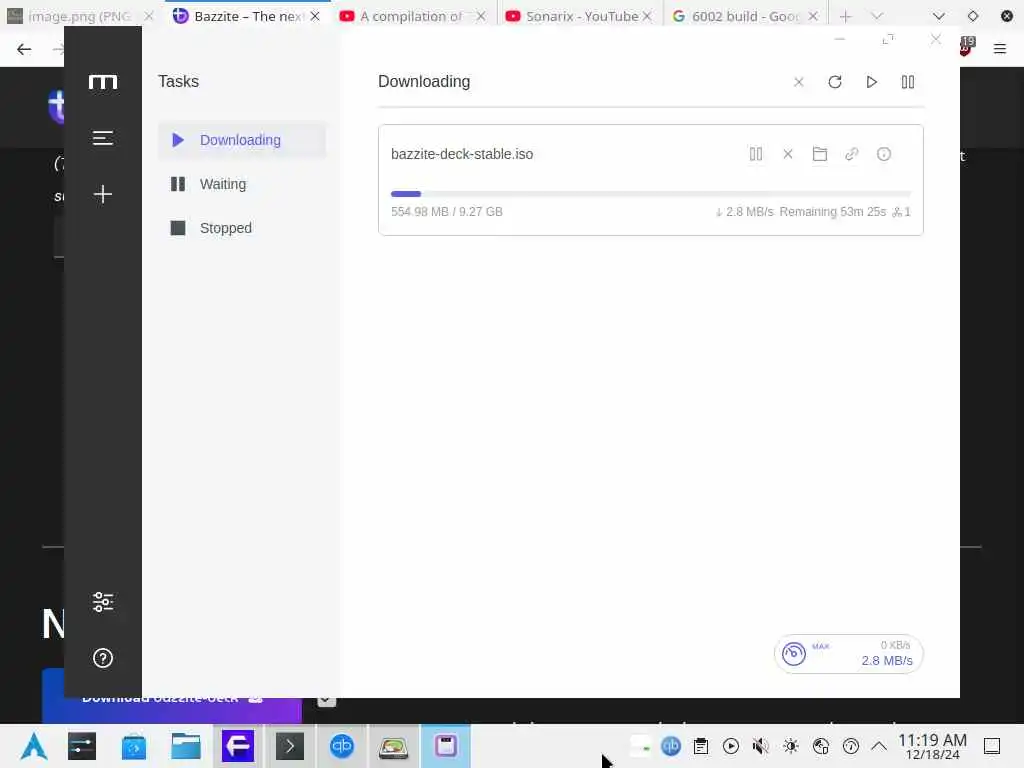Image resolution: width=1024 pixels, height=768 pixels.
Task: Pause all tasks in header toolbar
Action: click(908, 82)
